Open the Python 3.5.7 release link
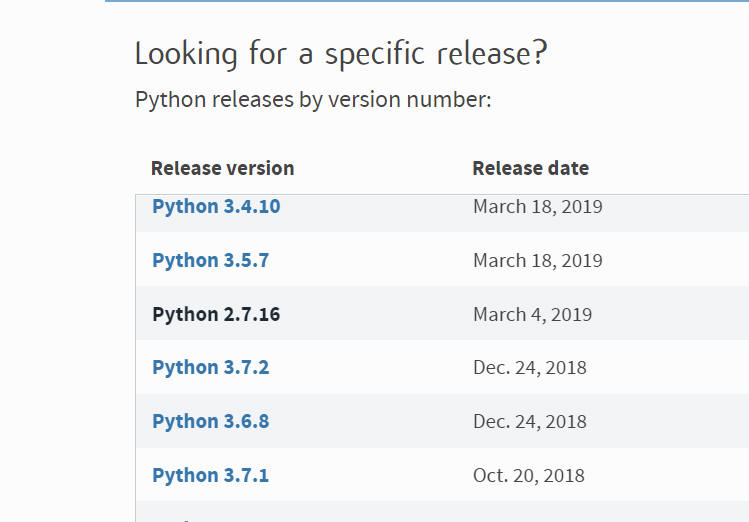 (210, 260)
